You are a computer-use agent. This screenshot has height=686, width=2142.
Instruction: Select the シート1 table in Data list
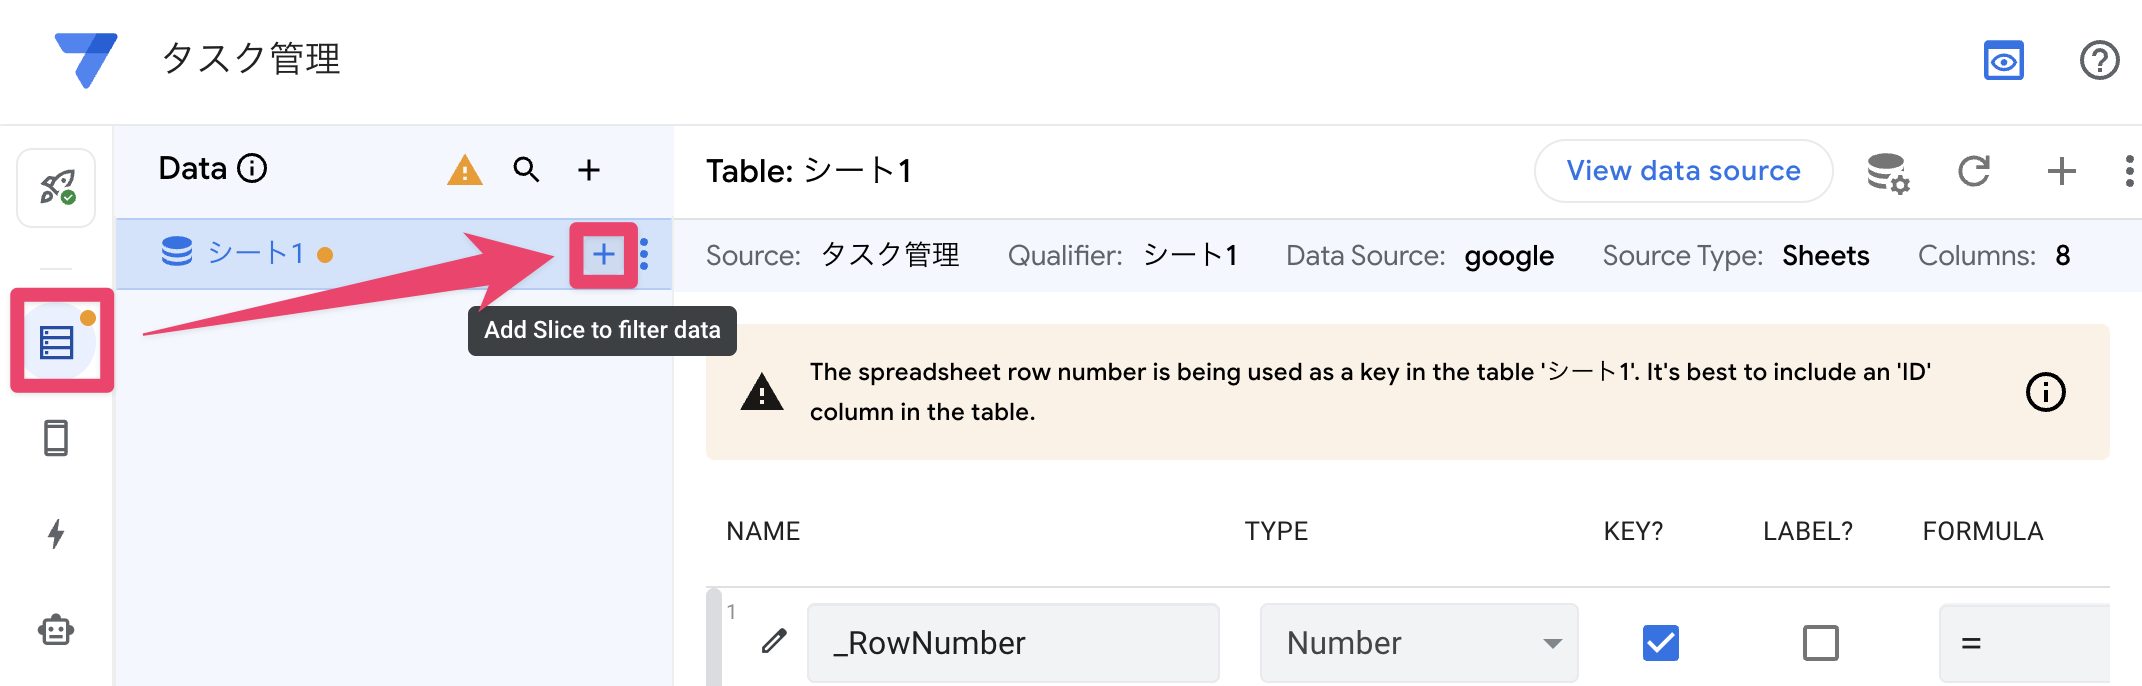click(255, 254)
